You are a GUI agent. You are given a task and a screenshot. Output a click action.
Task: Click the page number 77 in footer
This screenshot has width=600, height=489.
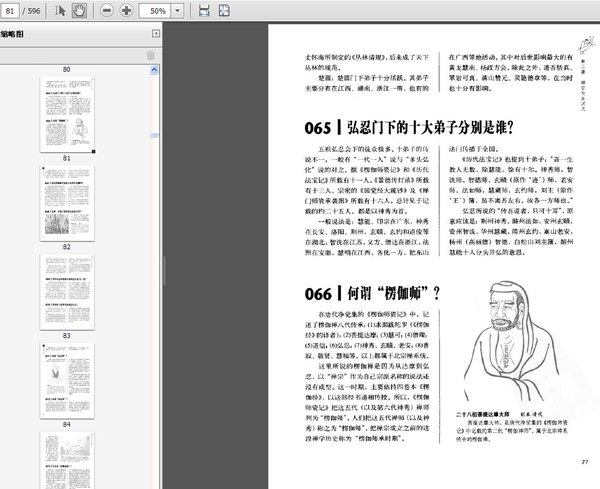click(585, 462)
